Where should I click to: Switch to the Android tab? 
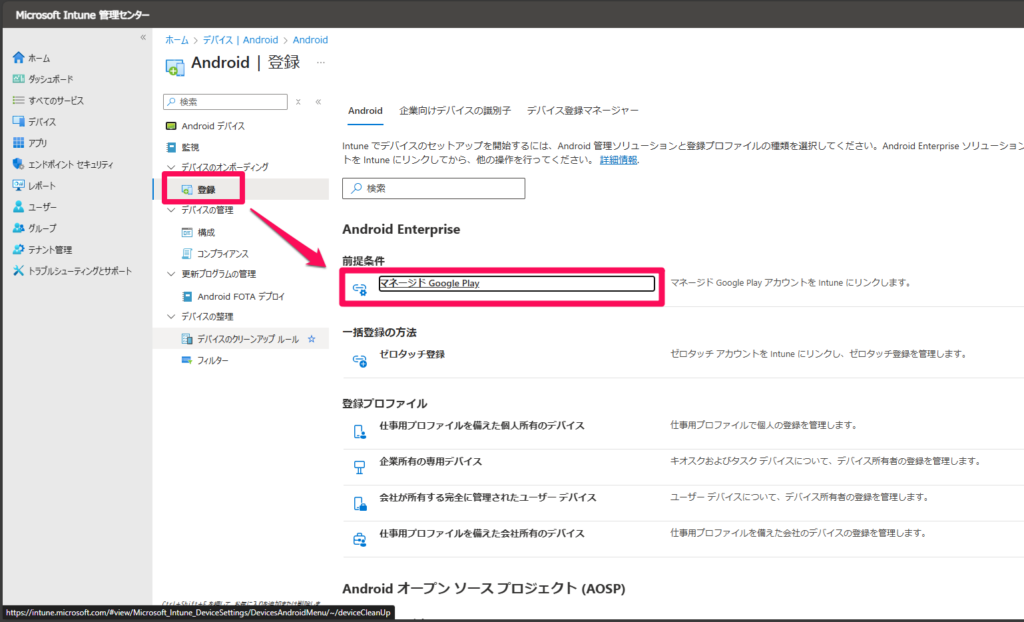tap(365, 111)
